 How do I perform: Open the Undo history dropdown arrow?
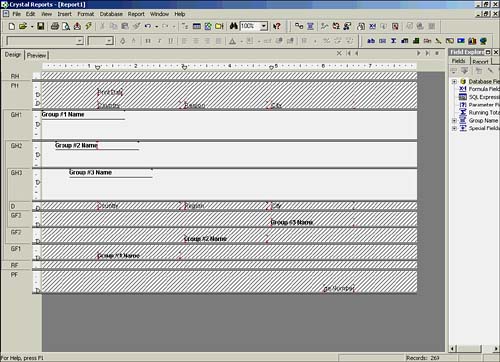pos(156,26)
